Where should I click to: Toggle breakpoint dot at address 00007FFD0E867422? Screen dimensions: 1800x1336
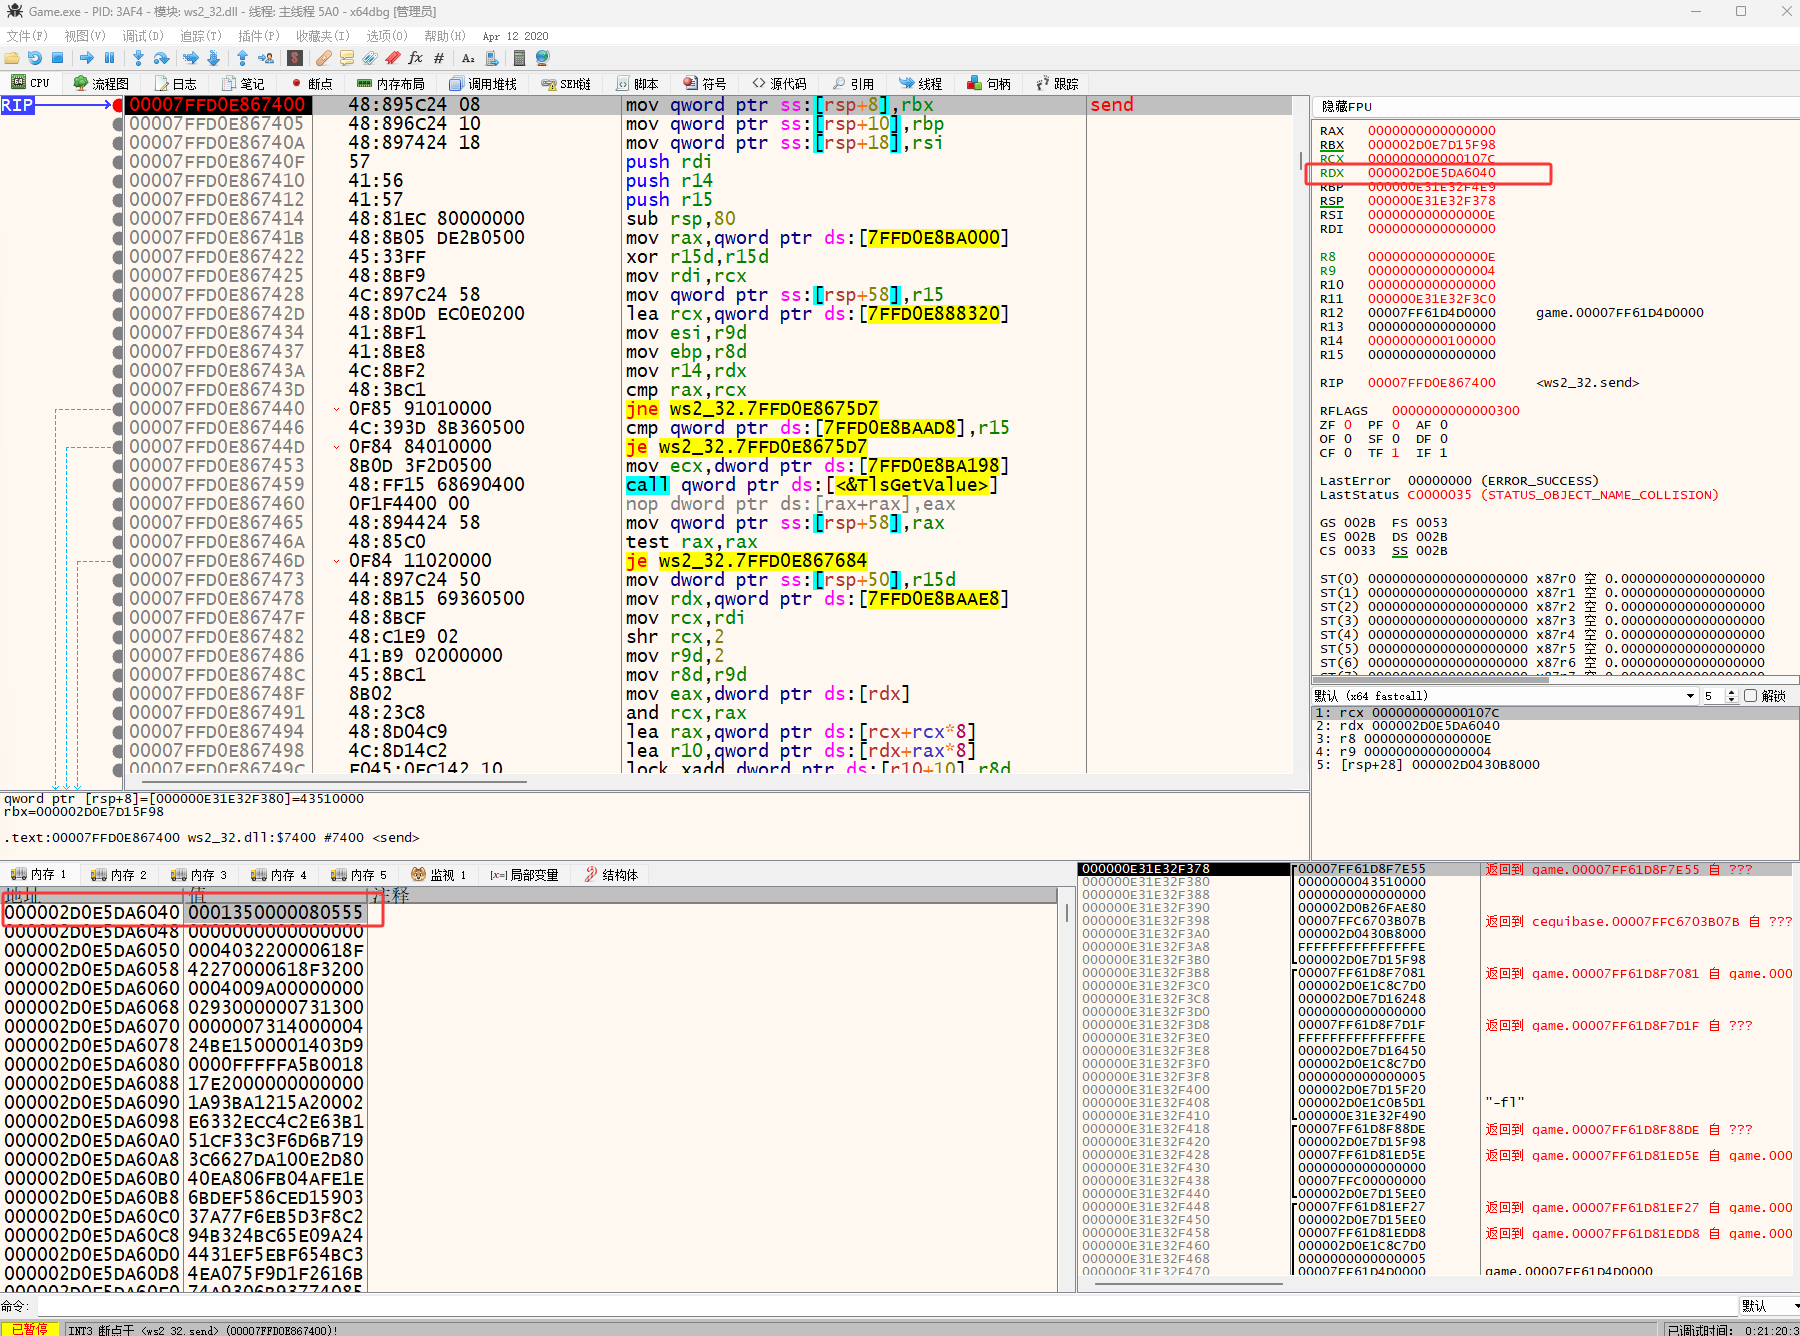click(x=118, y=257)
